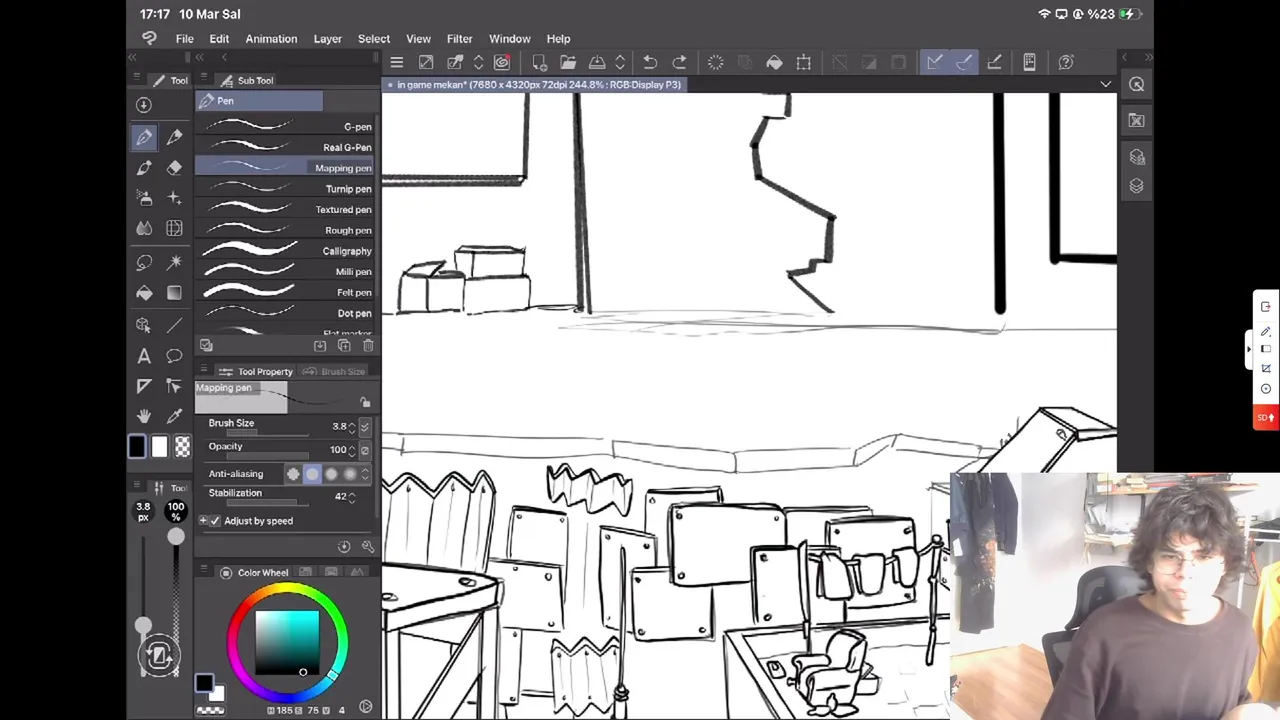Delete sub tool with trash icon
The height and width of the screenshot is (720, 1280).
click(368, 346)
